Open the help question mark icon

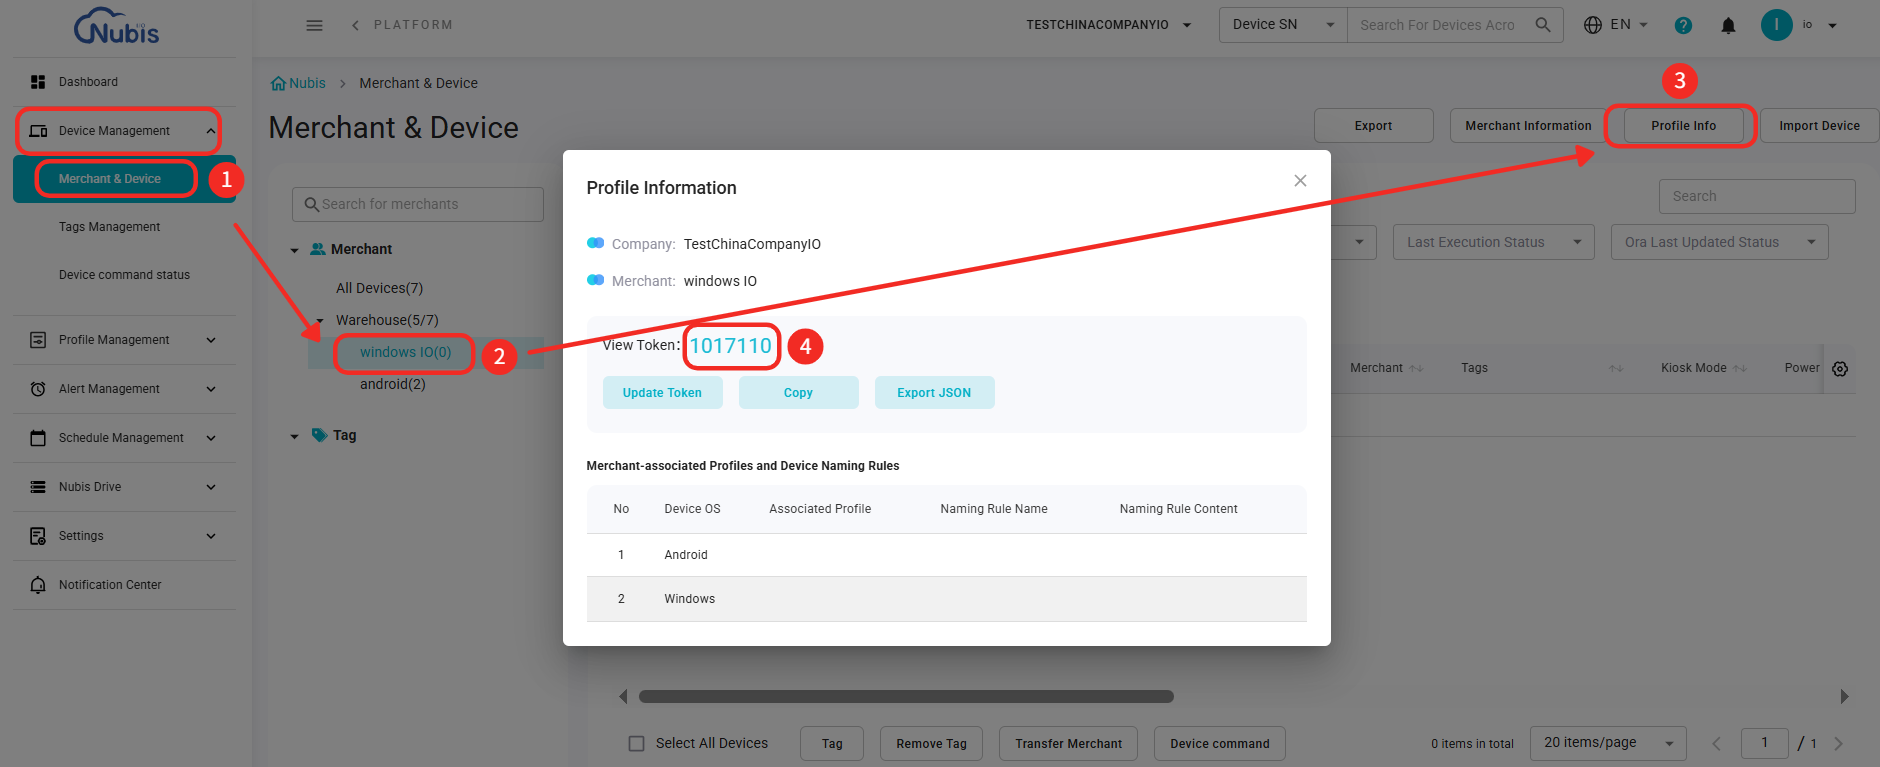[1683, 26]
